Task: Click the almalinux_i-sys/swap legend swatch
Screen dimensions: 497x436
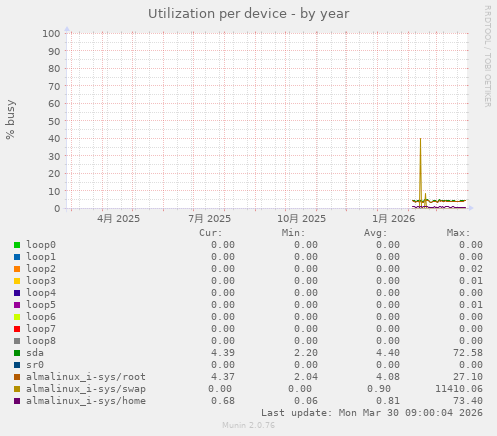Action: (x=17, y=389)
